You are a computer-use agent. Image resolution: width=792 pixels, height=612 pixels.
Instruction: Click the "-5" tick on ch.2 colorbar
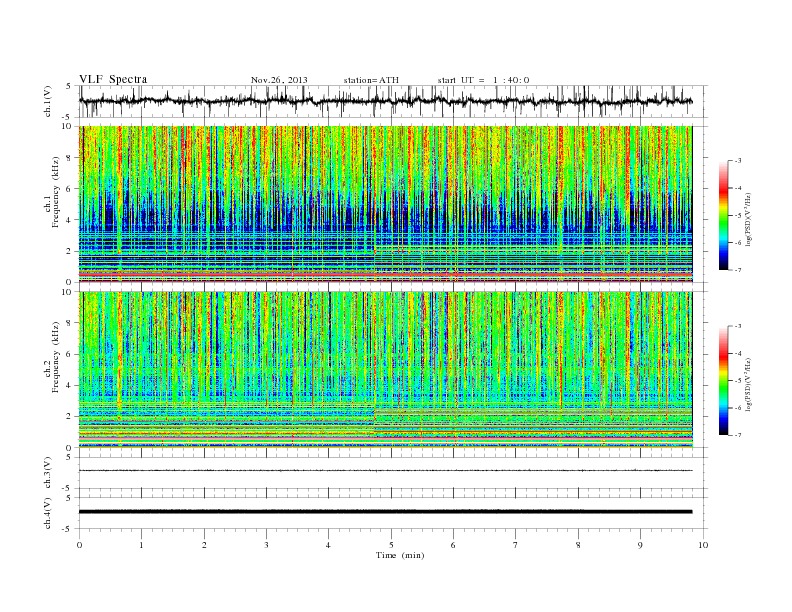pos(737,381)
